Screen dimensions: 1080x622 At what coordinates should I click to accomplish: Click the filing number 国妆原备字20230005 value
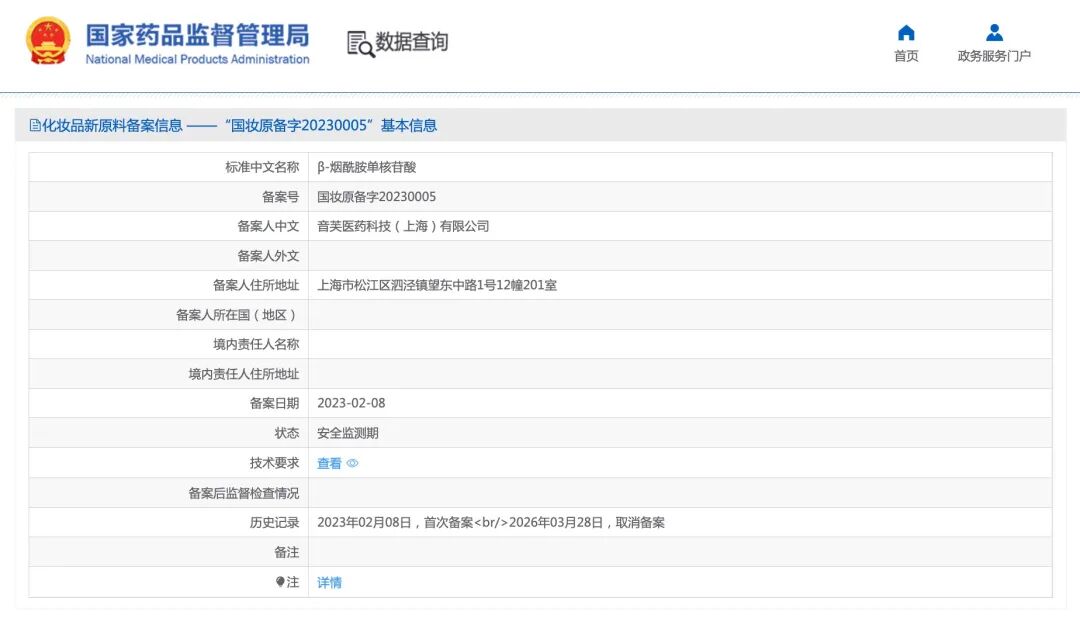coord(376,197)
